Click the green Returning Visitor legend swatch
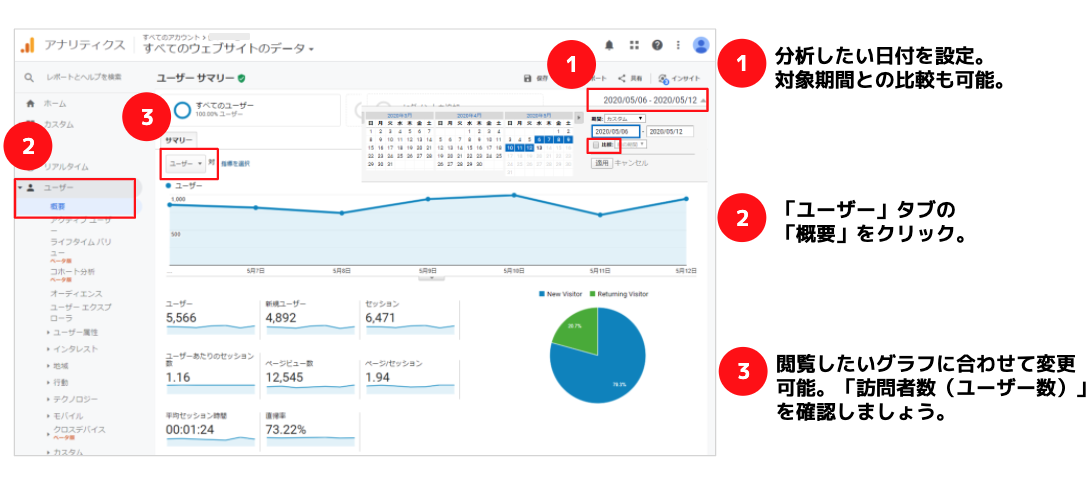 [592, 294]
